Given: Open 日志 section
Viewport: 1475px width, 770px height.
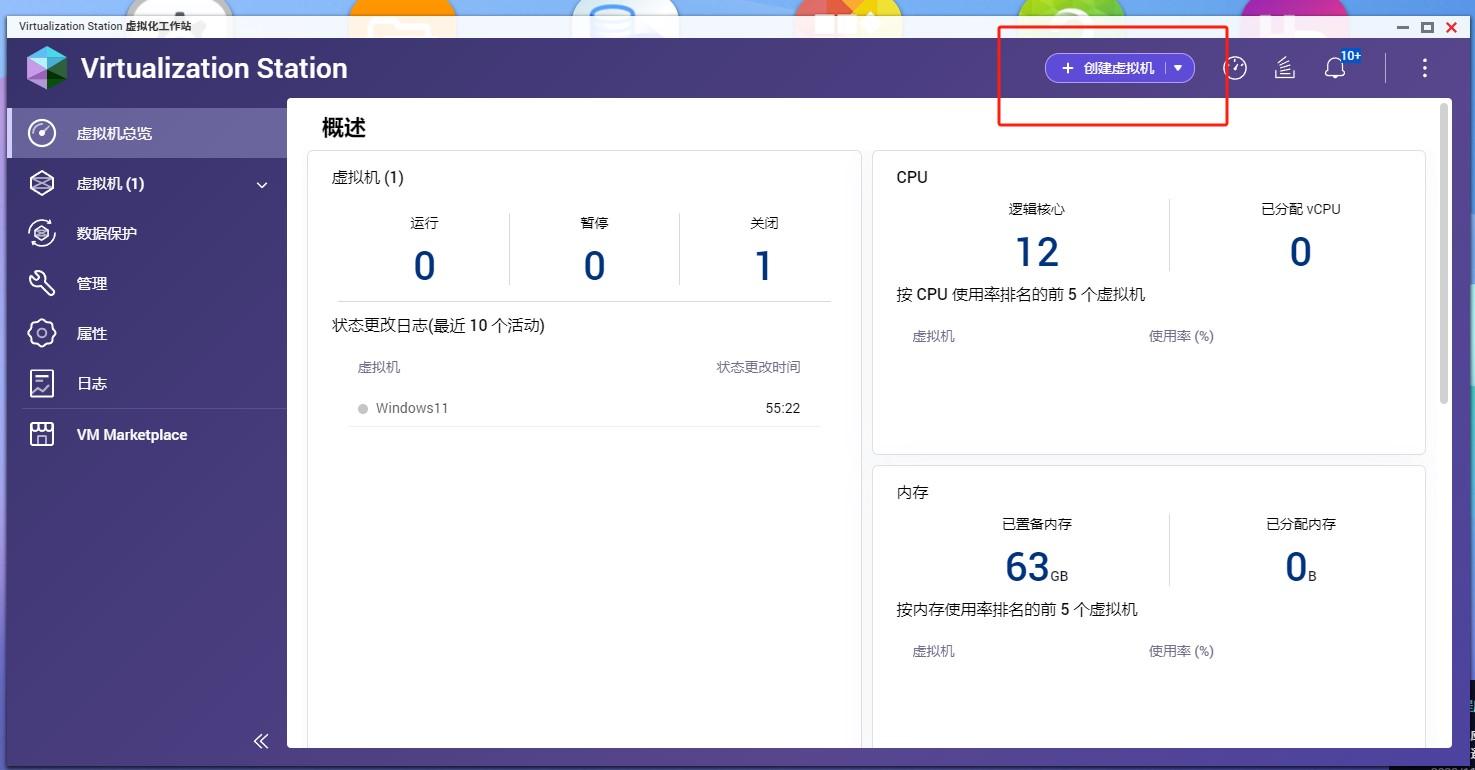Looking at the screenshot, I should (x=147, y=383).
